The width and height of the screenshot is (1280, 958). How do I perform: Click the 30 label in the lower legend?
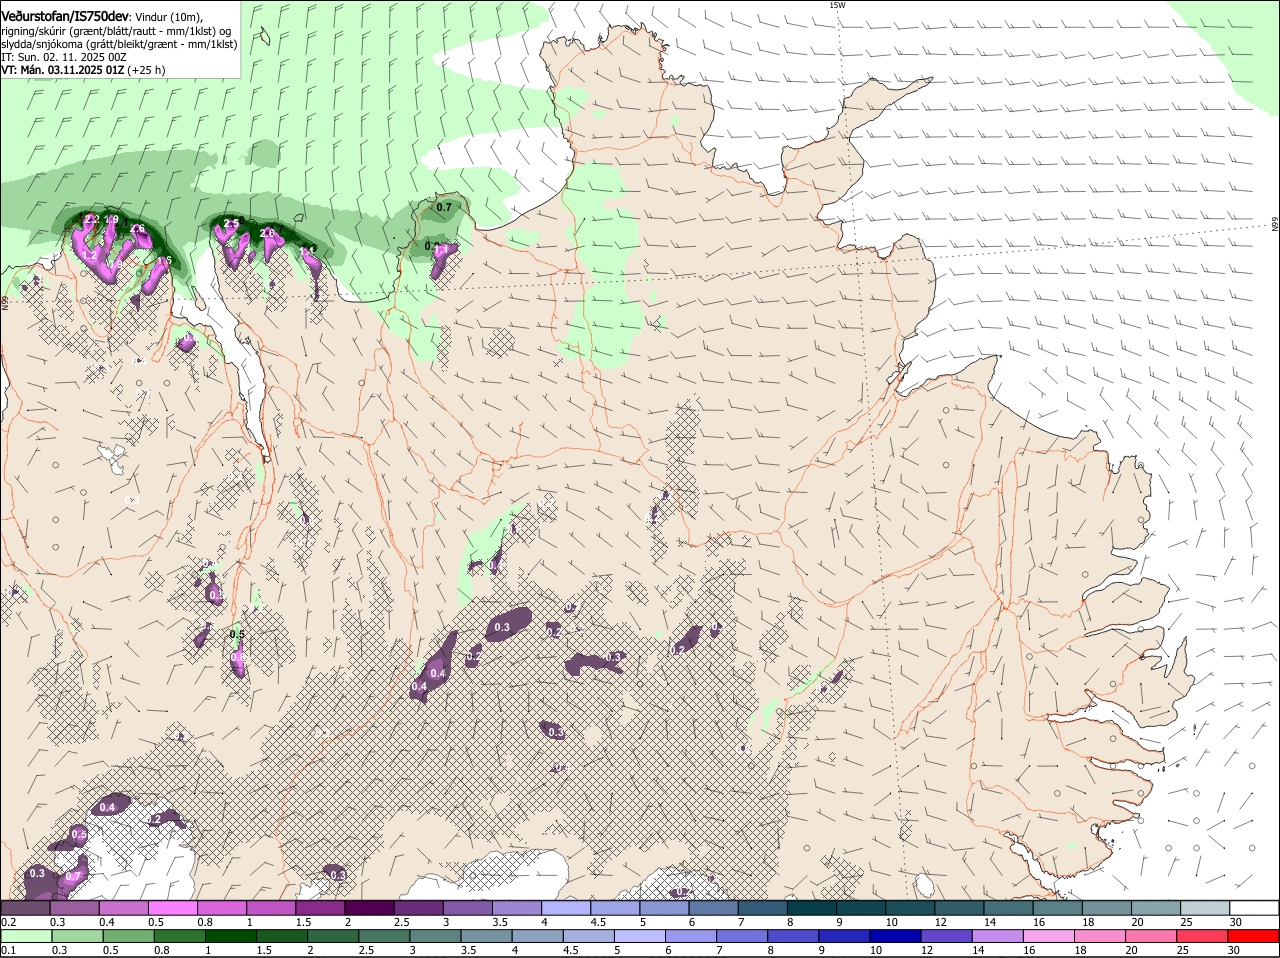(x=1235, y=950)
